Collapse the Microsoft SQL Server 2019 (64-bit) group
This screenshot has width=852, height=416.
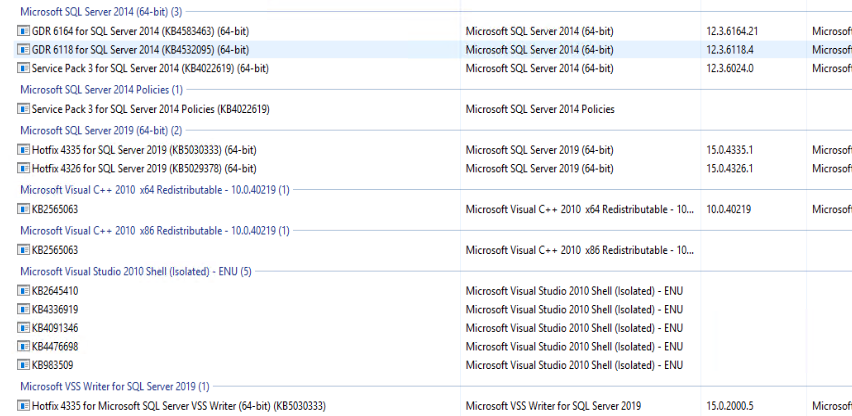click(101, 130)
